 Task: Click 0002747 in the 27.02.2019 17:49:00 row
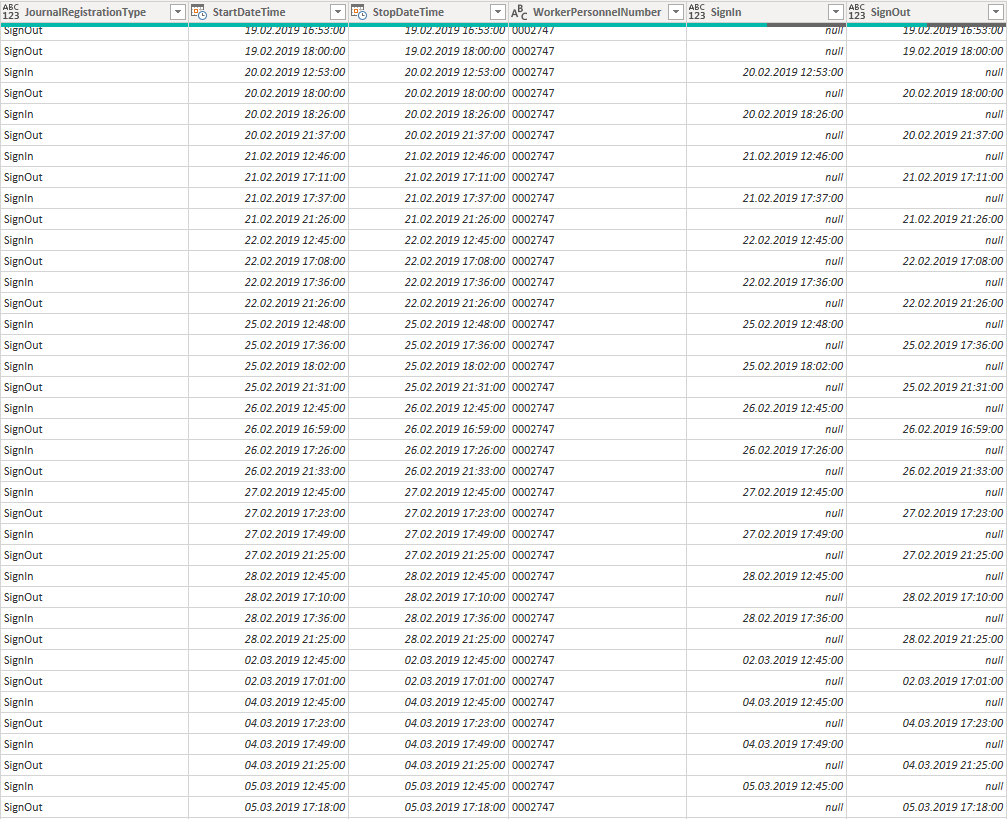coord(533,534)
